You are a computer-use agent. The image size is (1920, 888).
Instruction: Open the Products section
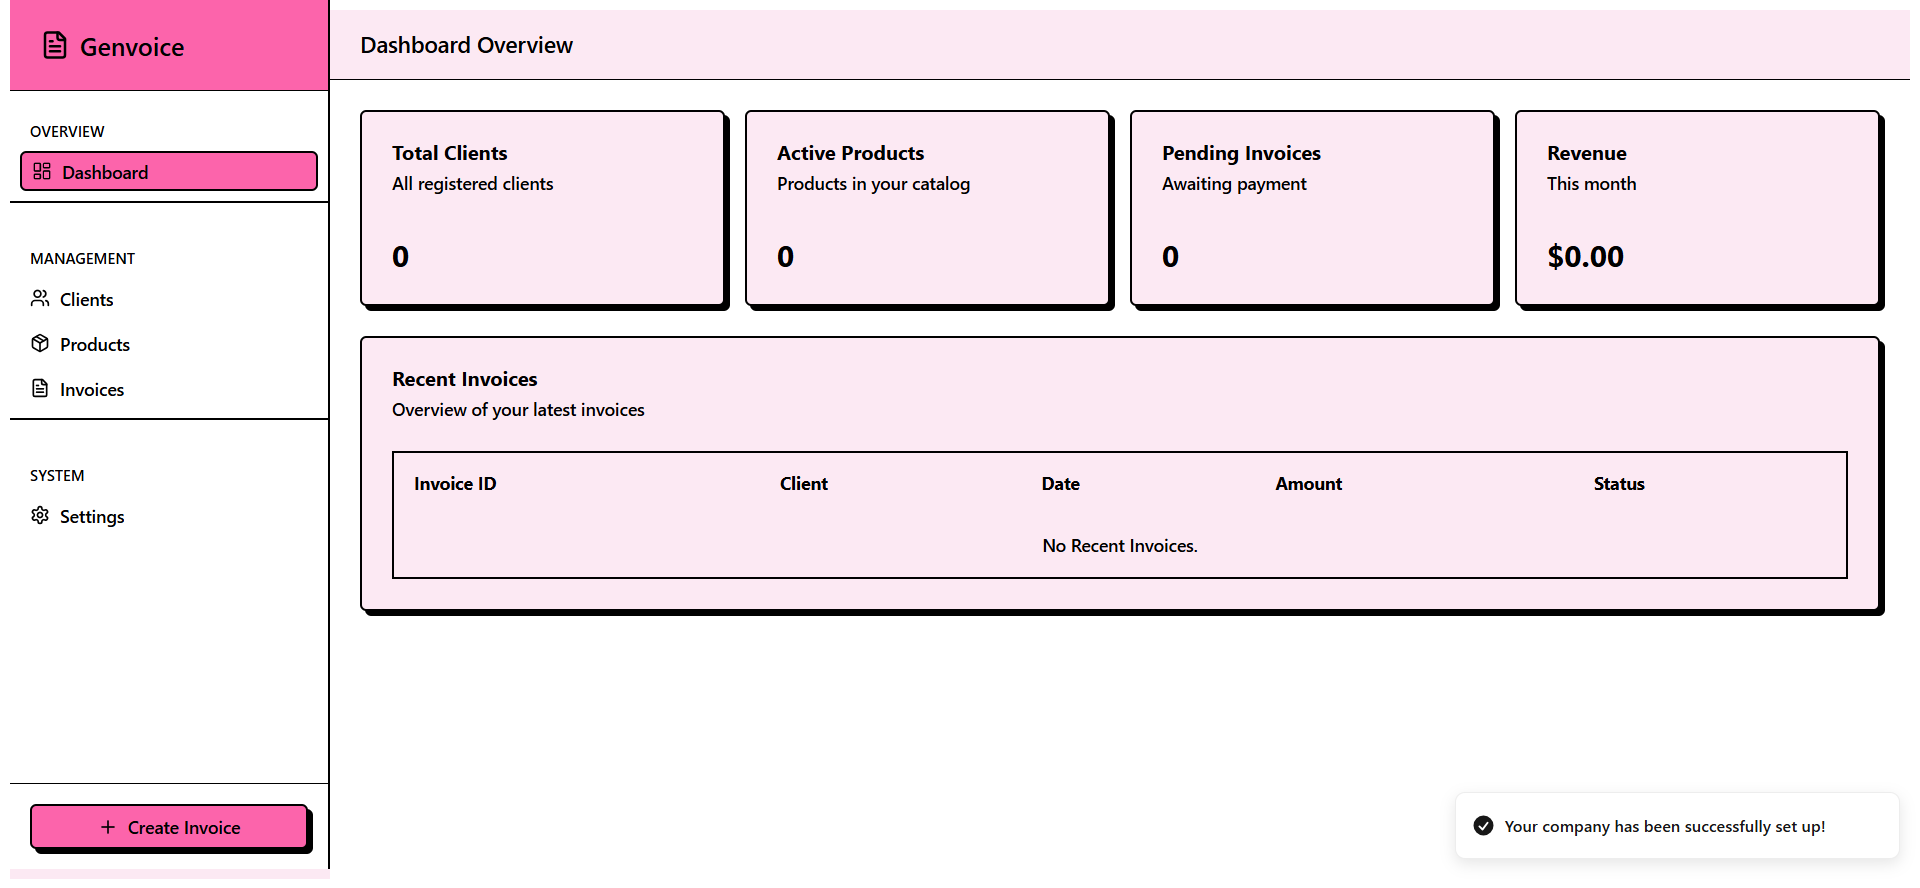point(169,344)
